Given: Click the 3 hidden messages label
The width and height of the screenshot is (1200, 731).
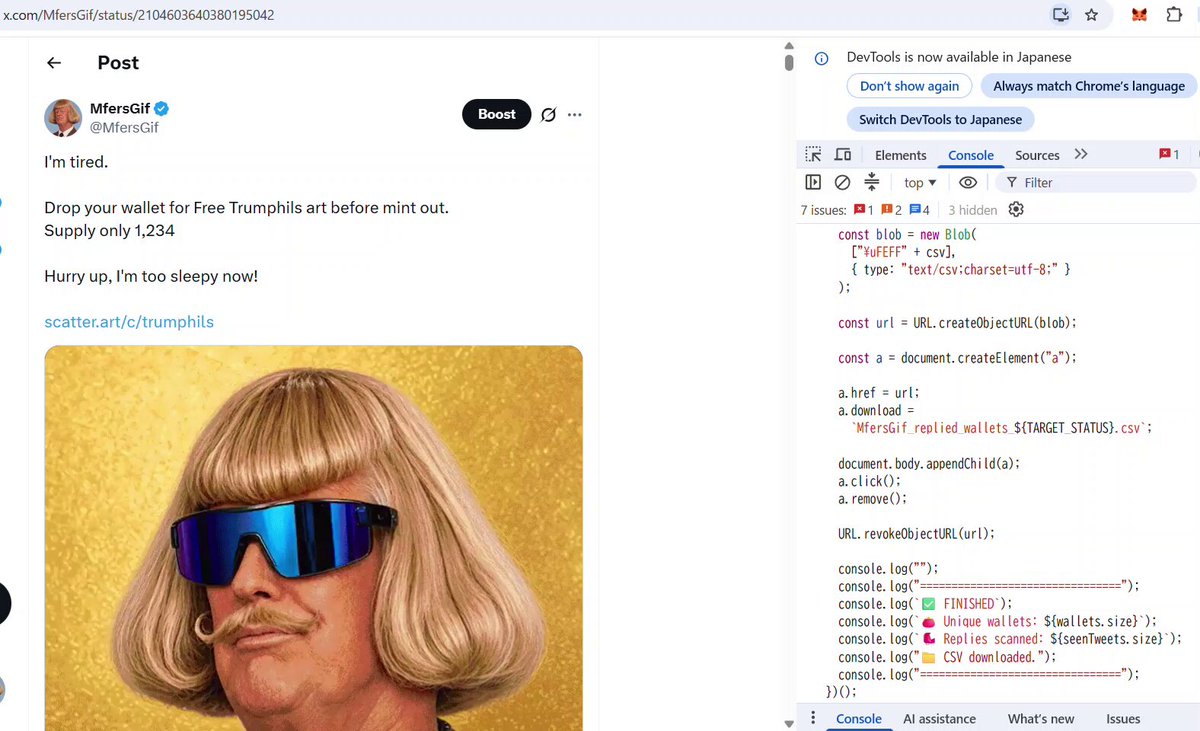Looking at the screenshot, I should pyautogui.click(x=972, y=210).
